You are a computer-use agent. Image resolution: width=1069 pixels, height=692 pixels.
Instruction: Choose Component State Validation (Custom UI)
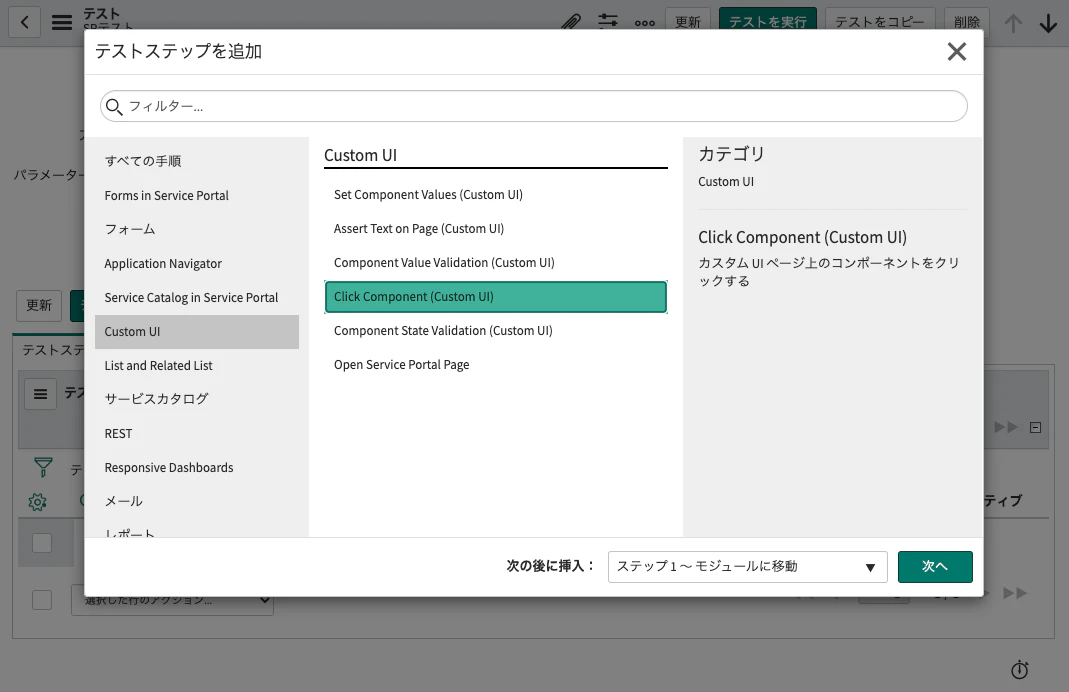(x=496, y=331)
